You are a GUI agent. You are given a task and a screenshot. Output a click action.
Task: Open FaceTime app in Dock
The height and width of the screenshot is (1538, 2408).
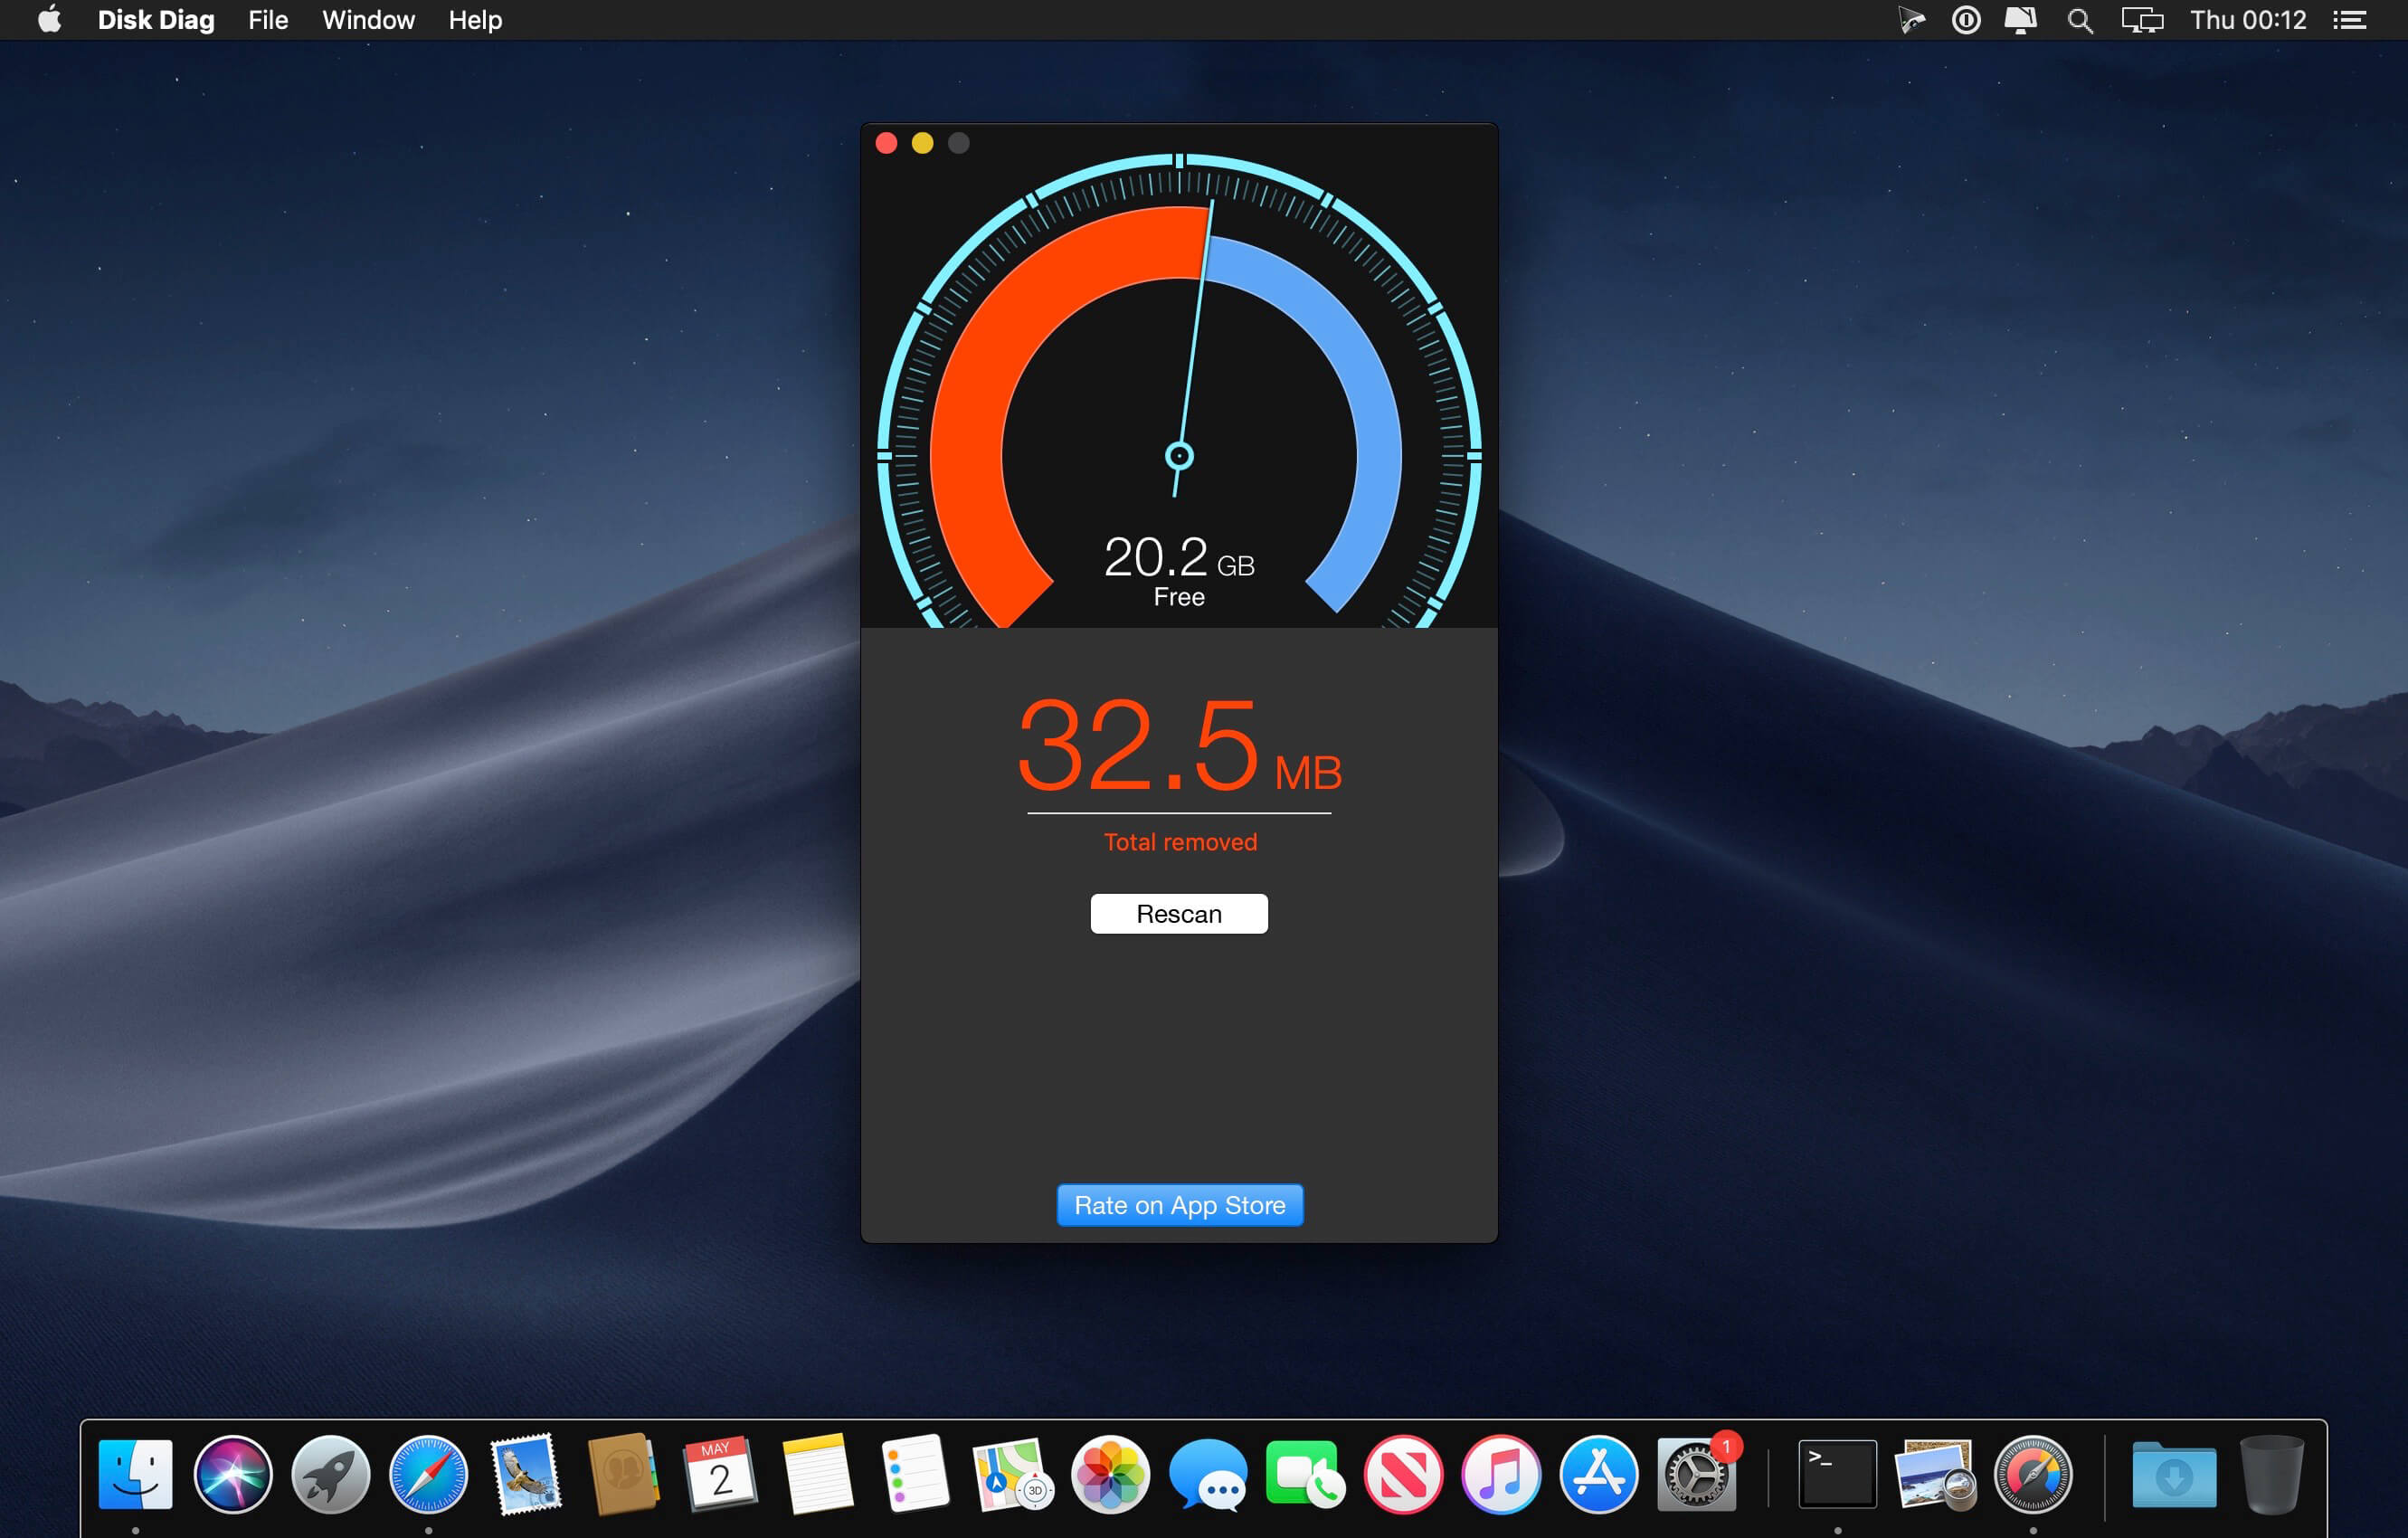click(x=1305, y=1474)
